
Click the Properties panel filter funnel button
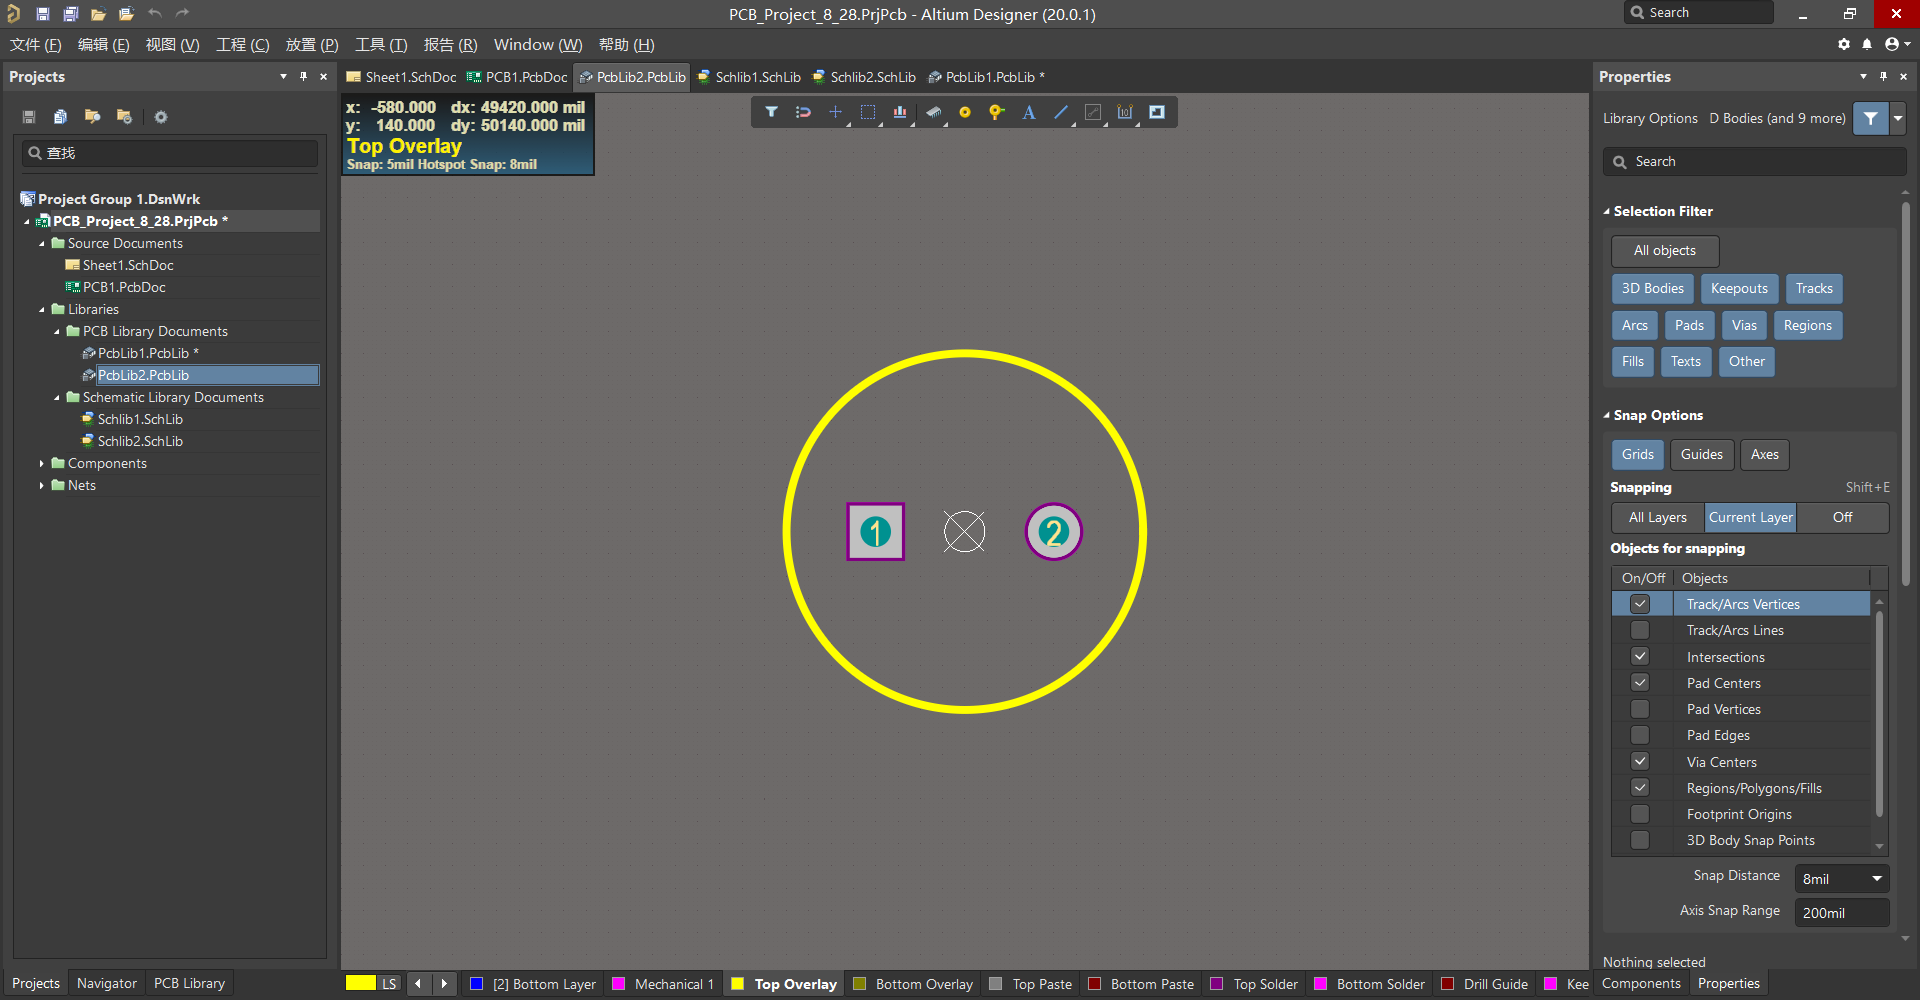click(x=1870, y=118)
